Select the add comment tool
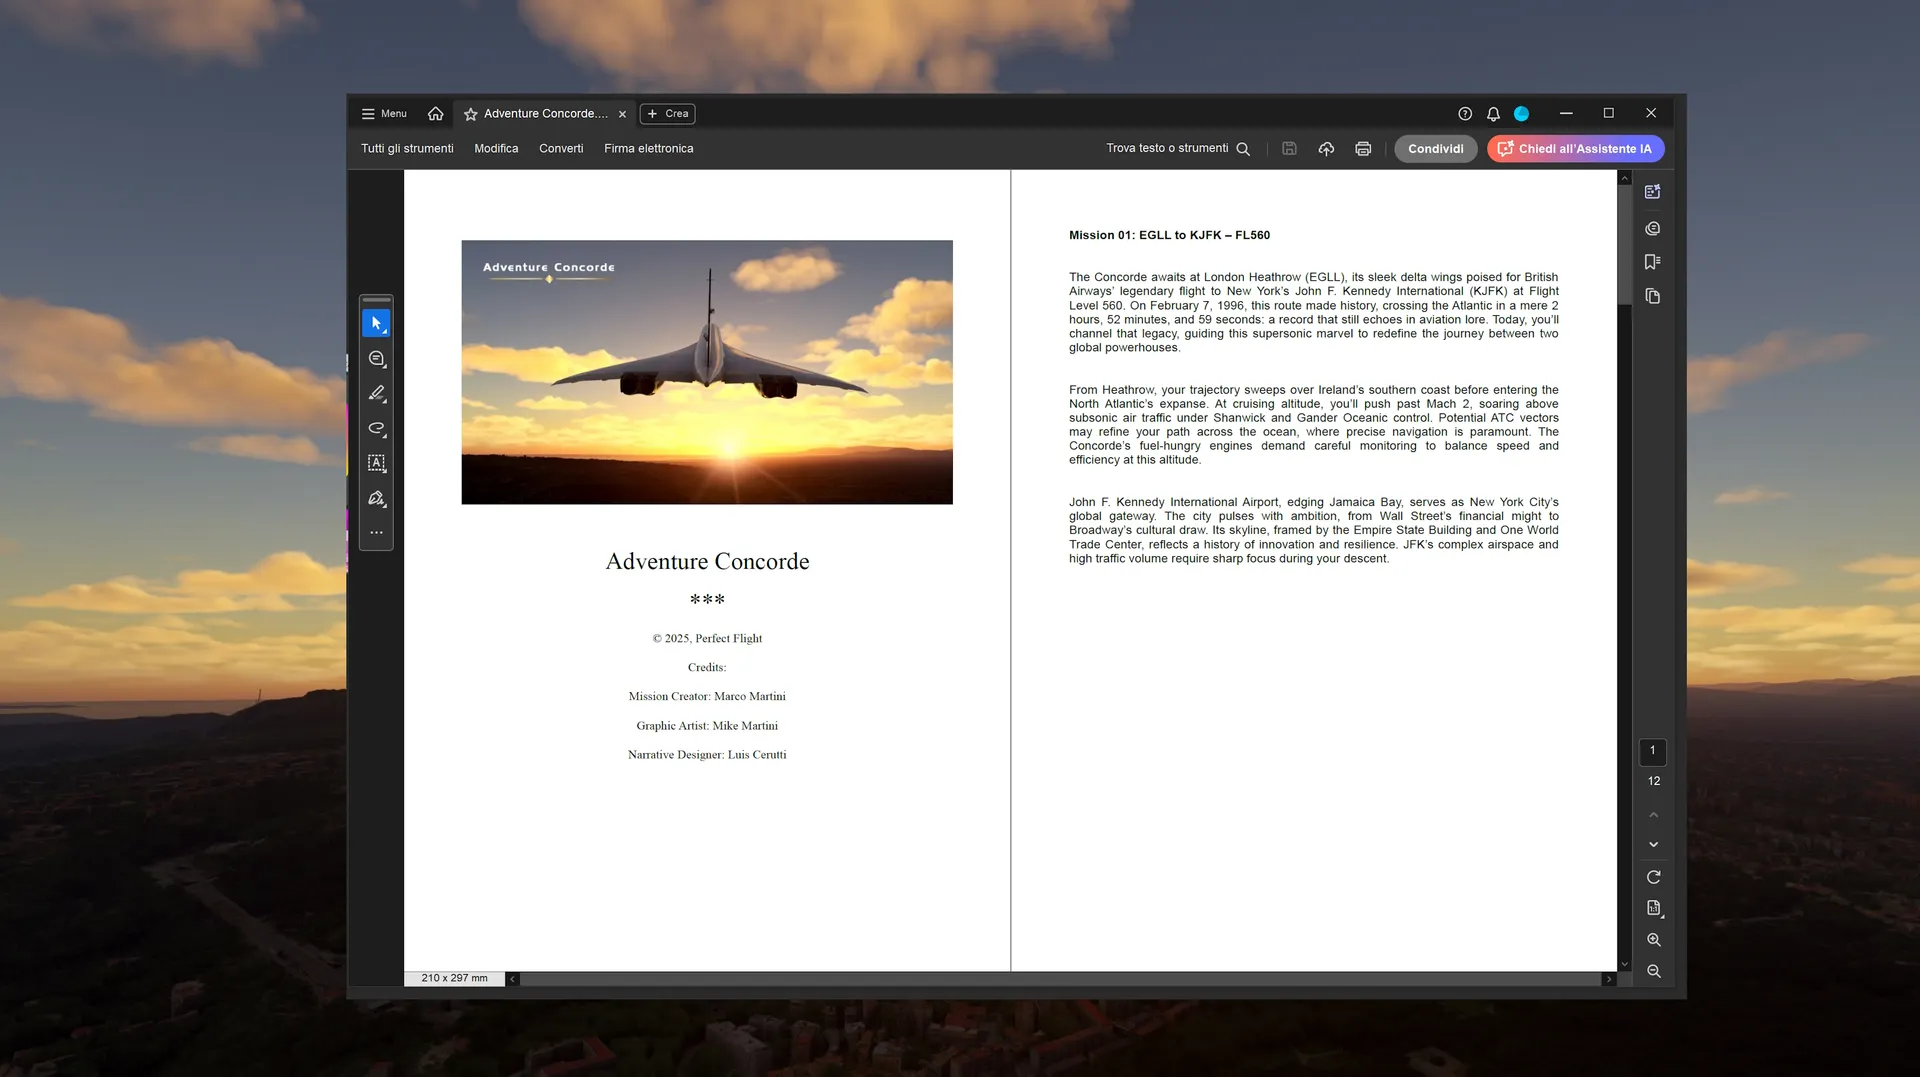This screenshot has width=1920, height=1077. 376,359
